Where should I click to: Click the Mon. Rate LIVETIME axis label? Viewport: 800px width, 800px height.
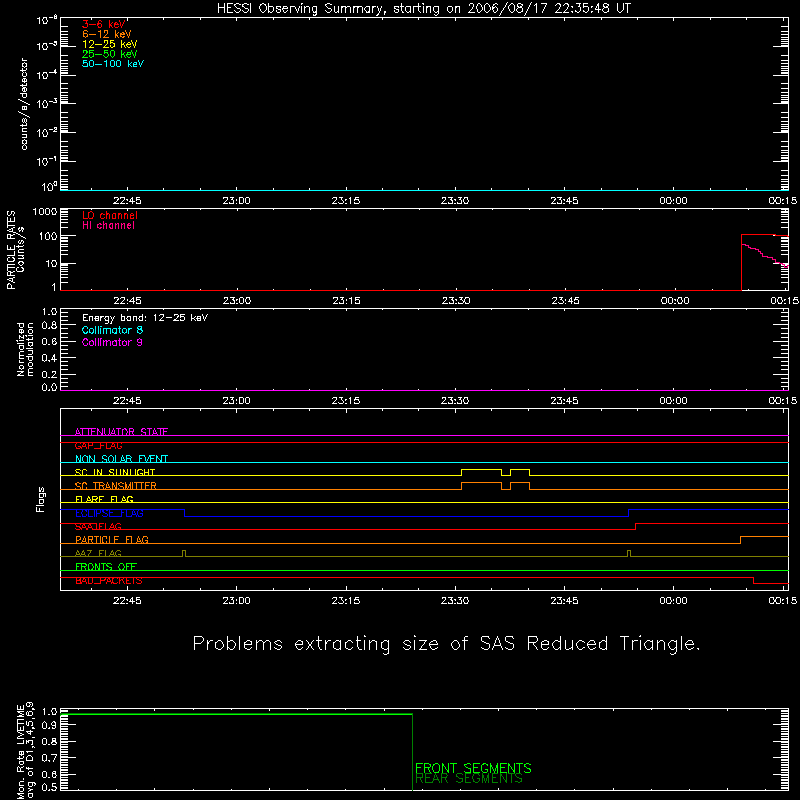pyautogui.click(x=25, y=750)
